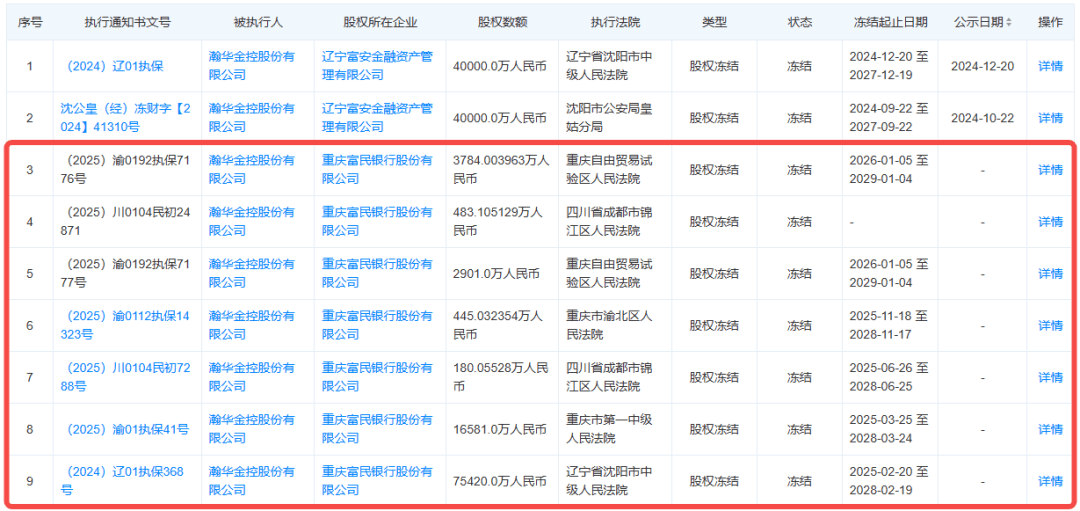Select amount 445.032354万人民币
Viewport: 1080px width, 511px height.
pos(497,325)
